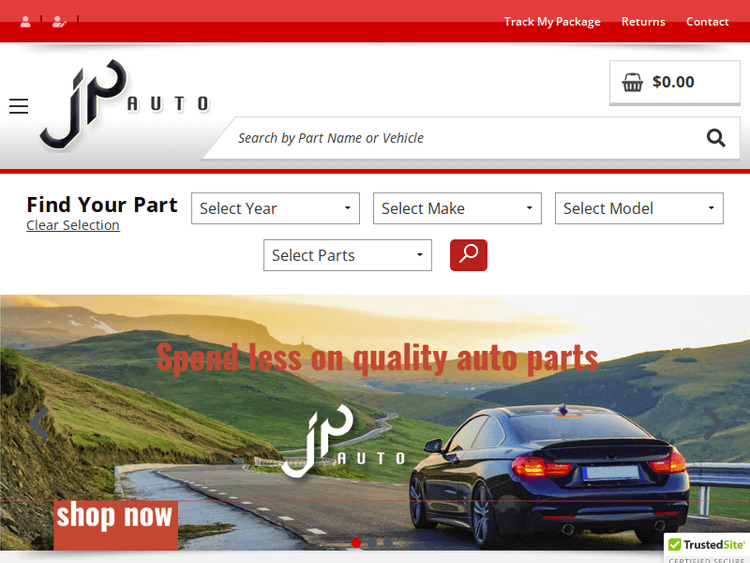
Task: Click the JP Auto header logo
Action: [124, 104]
